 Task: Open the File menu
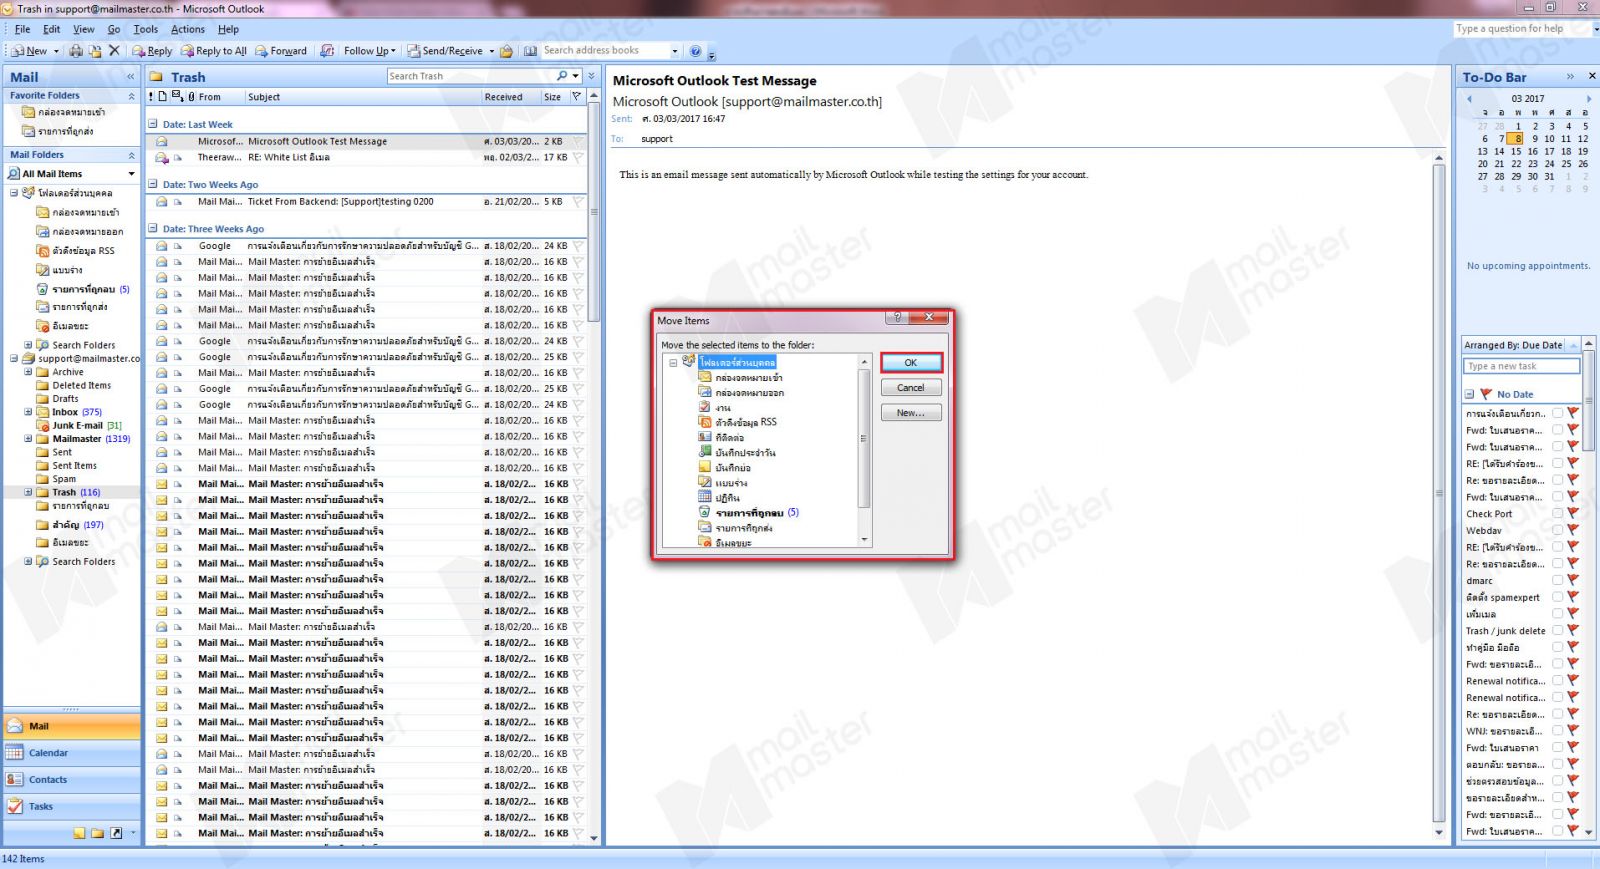pos(22,29)
